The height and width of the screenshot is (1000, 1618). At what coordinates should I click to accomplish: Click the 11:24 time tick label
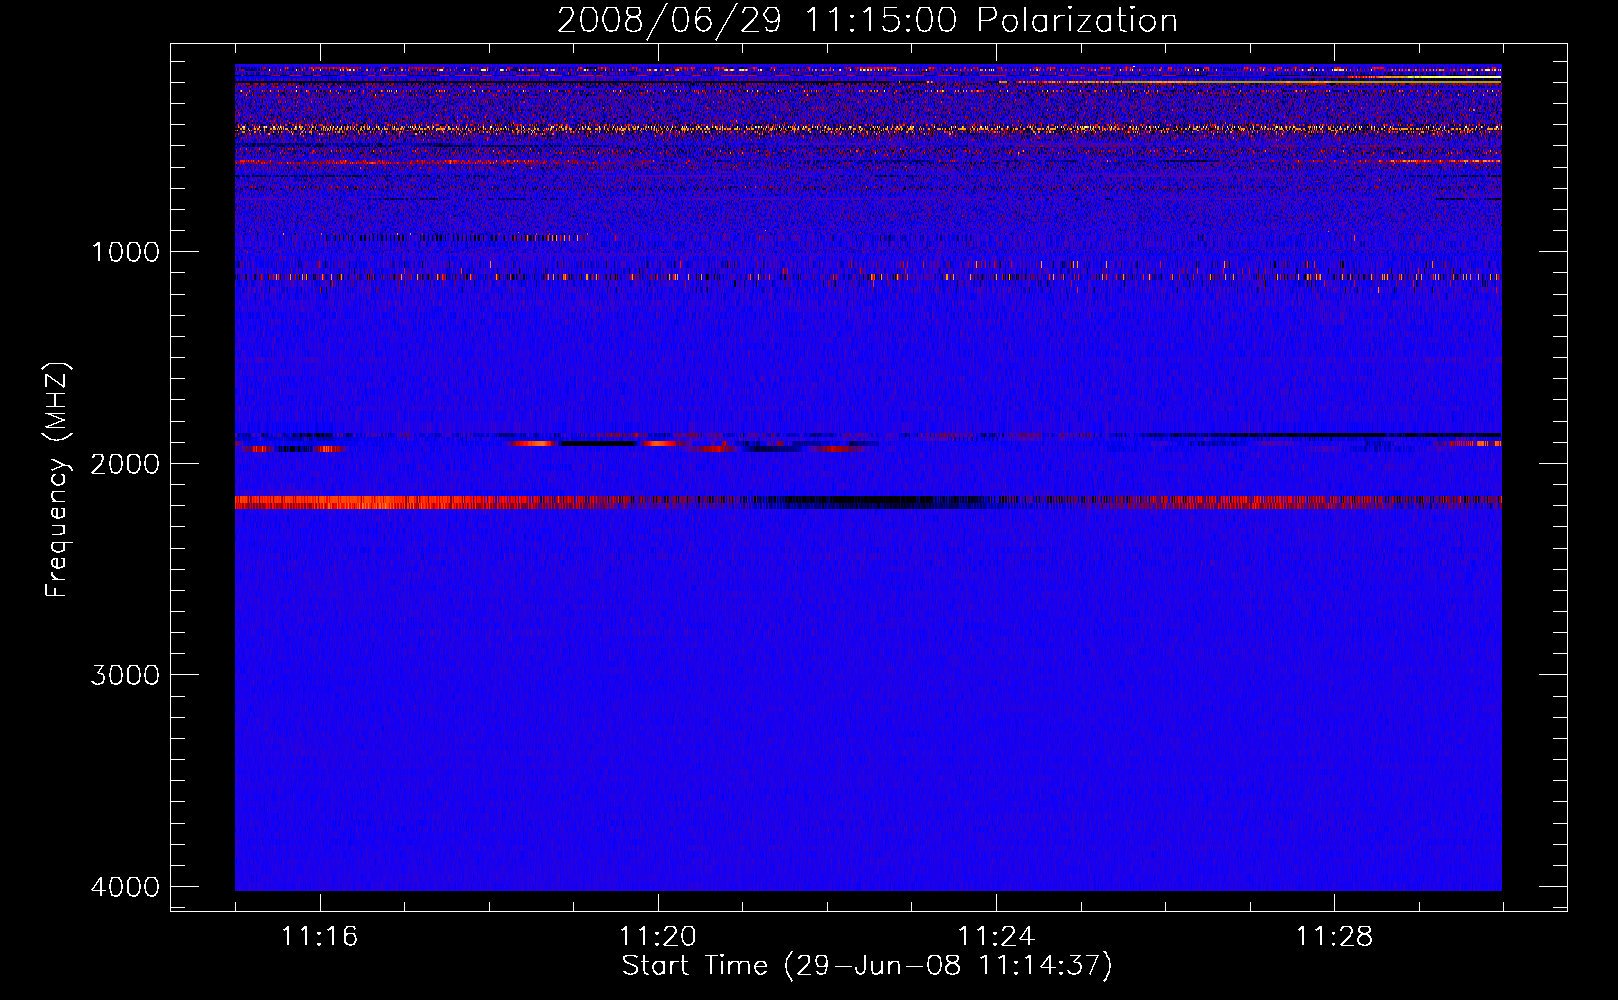pyautogui.click(x=996, y=937)
